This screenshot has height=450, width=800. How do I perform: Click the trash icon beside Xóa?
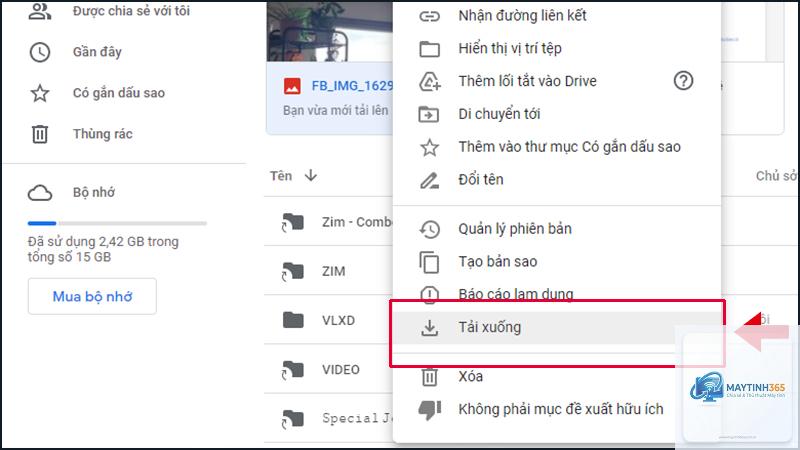[x=429, y=377]
